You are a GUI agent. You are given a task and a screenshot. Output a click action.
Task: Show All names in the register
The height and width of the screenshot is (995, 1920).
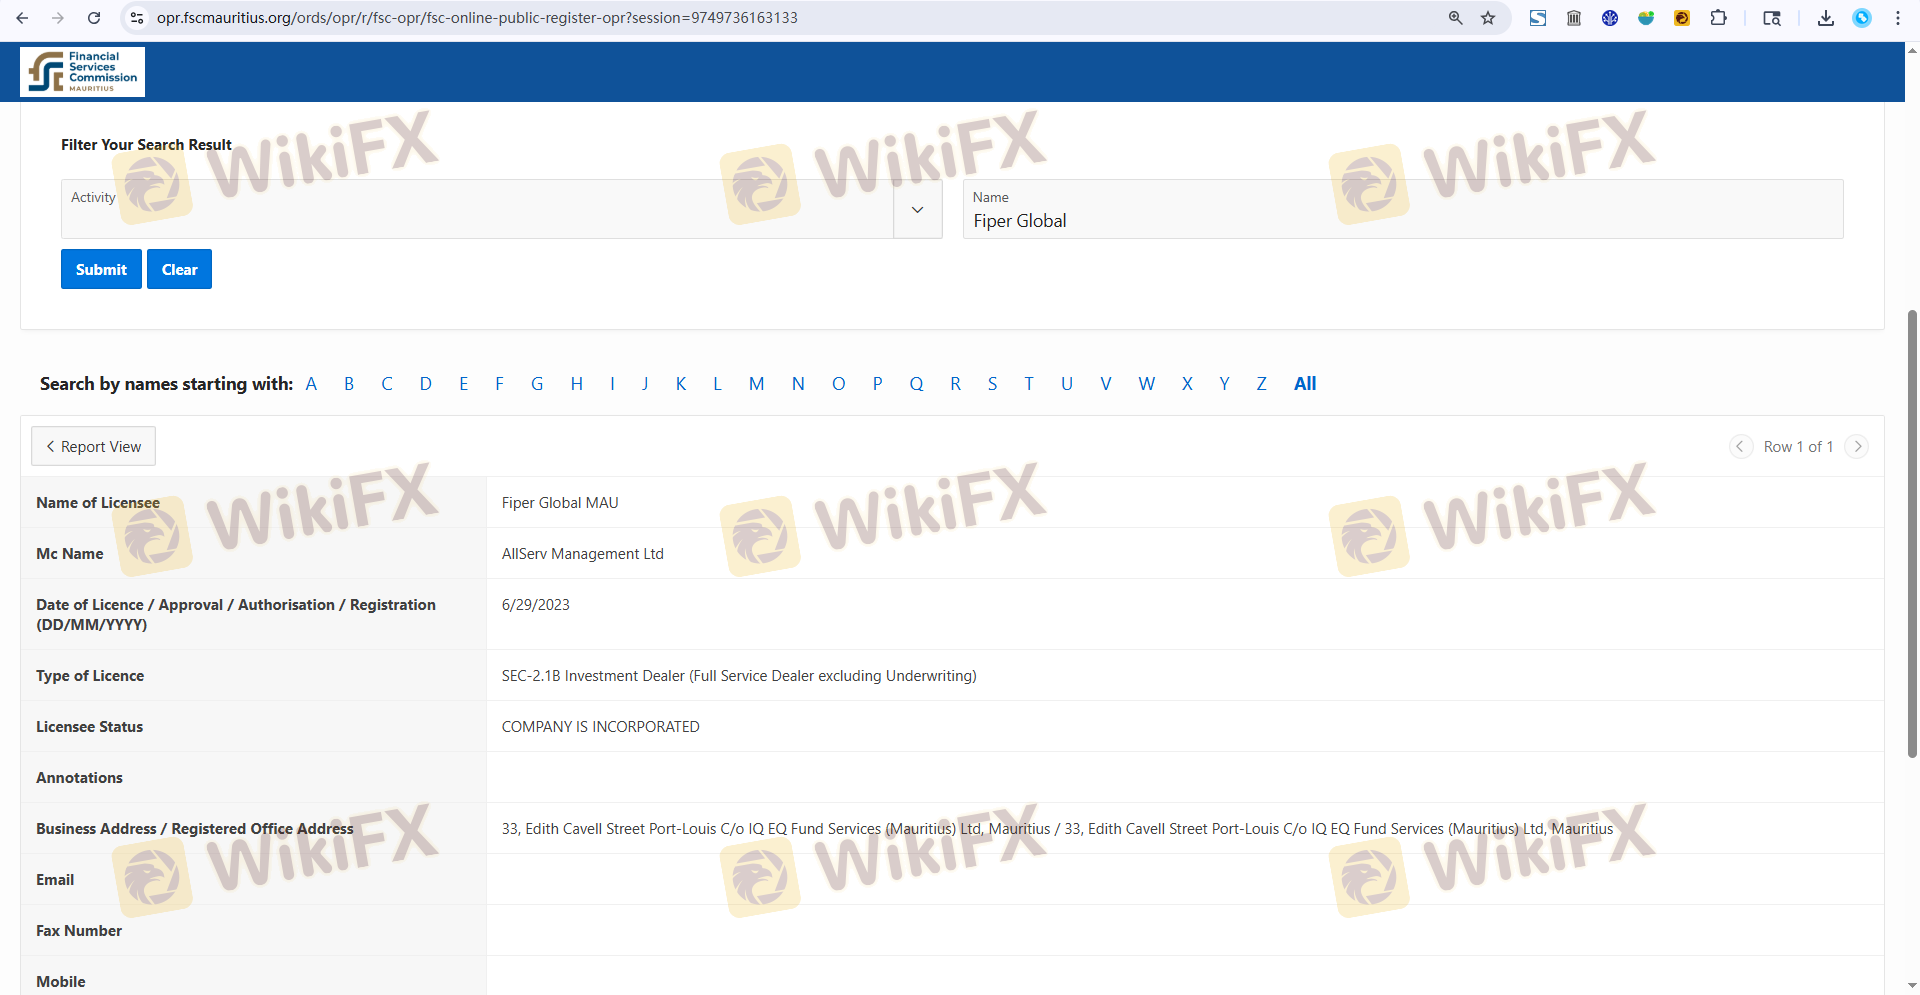(1305, 384)
